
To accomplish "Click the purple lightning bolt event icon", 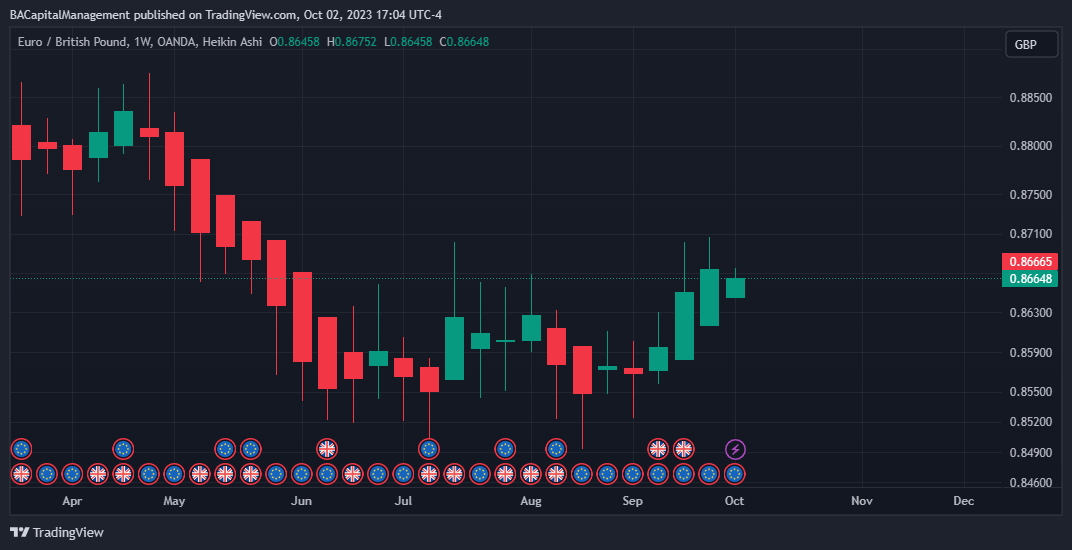I will pos(735,449).
